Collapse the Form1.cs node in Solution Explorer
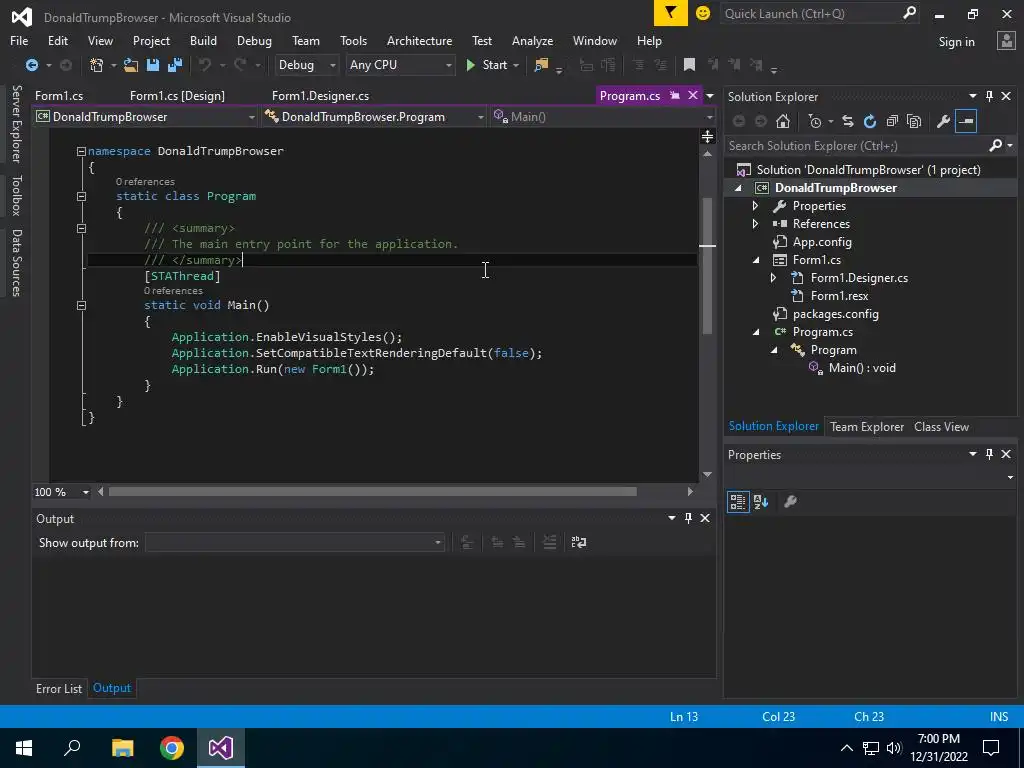 [756, 260]
